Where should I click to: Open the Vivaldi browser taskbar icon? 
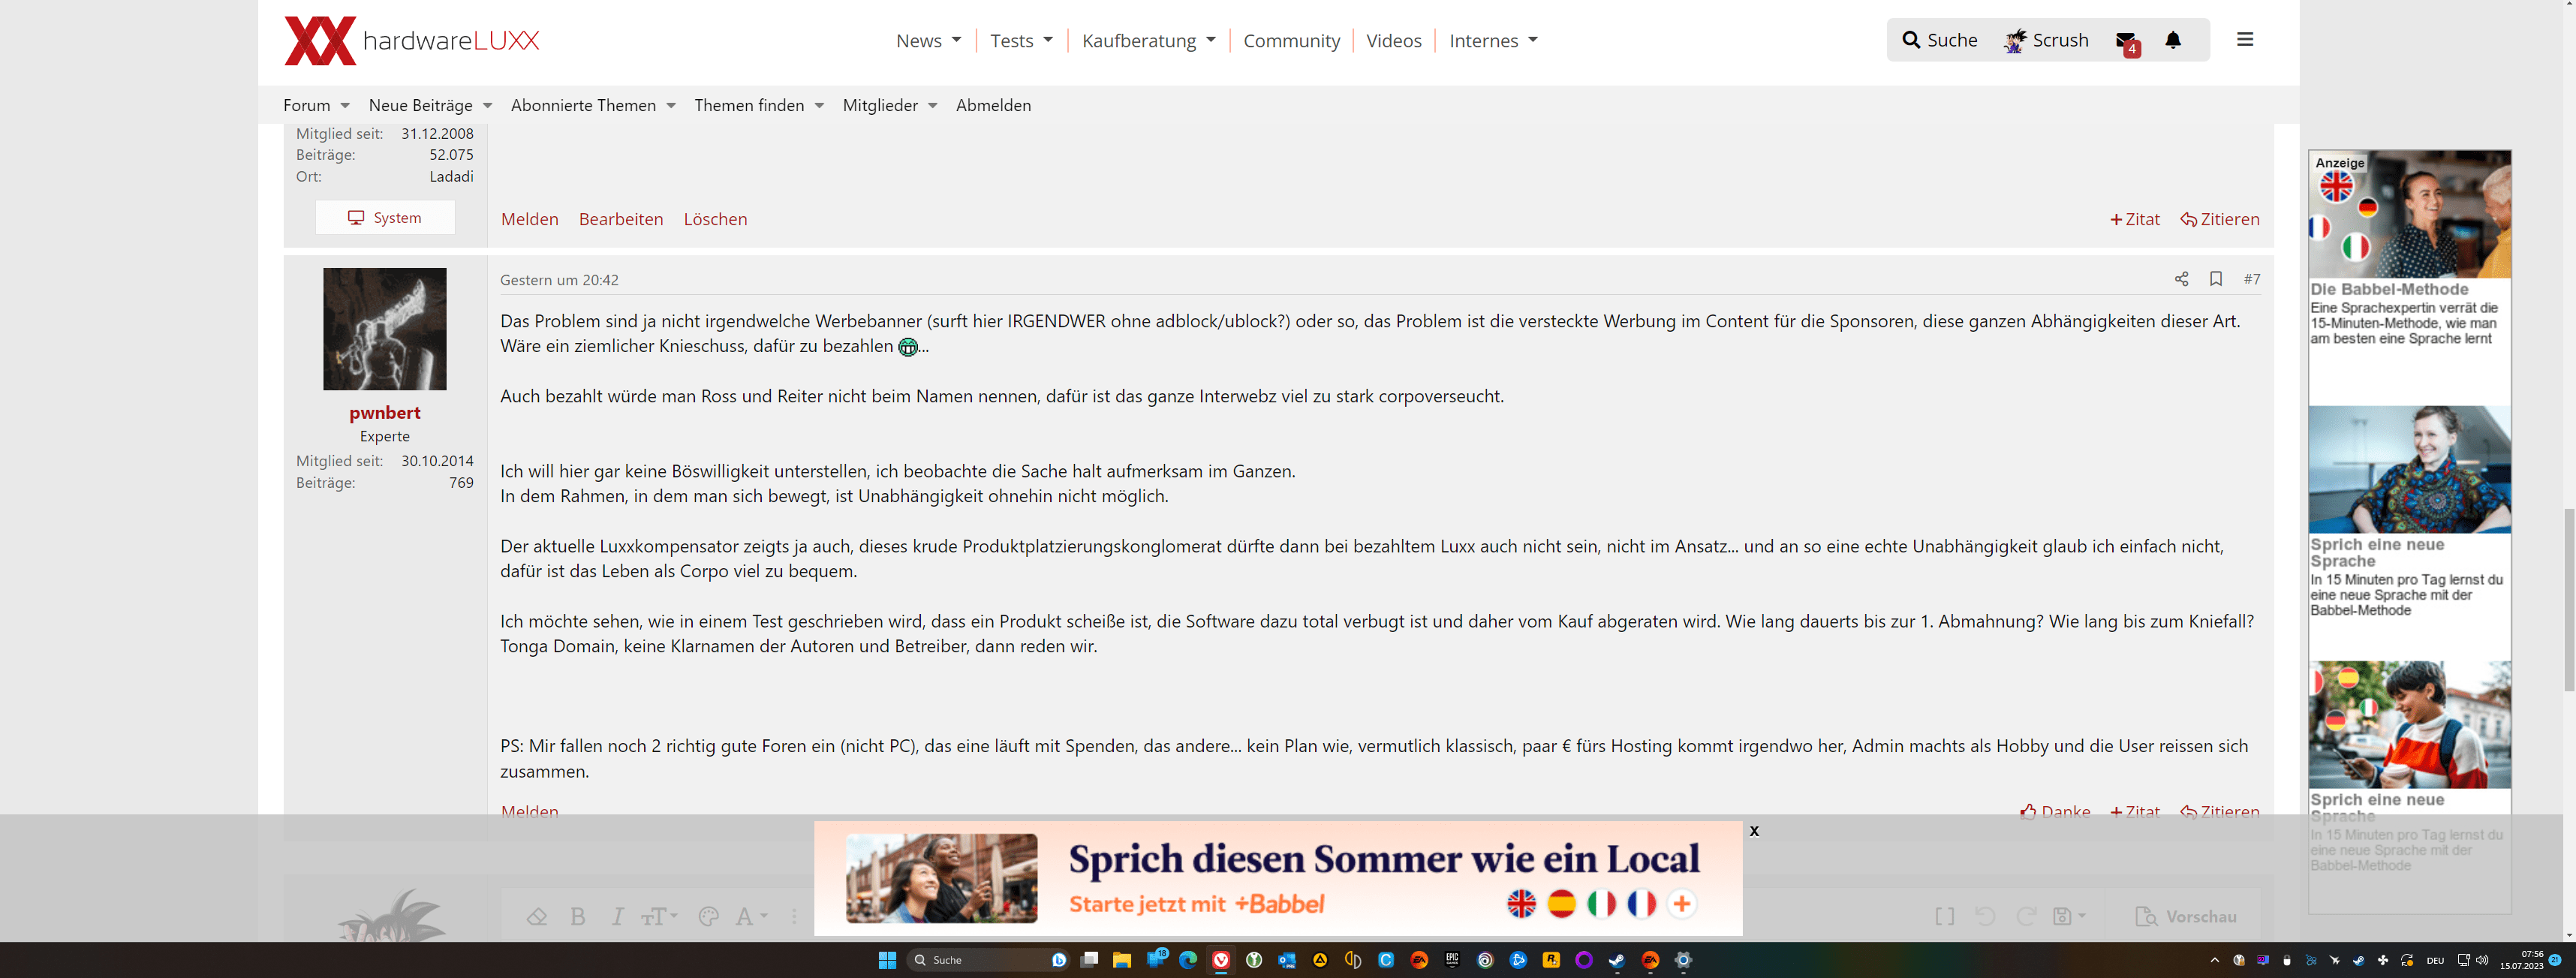click(x=1221, y=960)
